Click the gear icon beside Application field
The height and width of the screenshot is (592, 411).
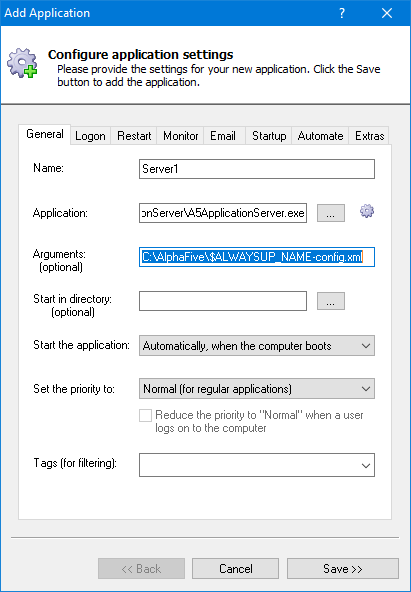click(367, 211)
